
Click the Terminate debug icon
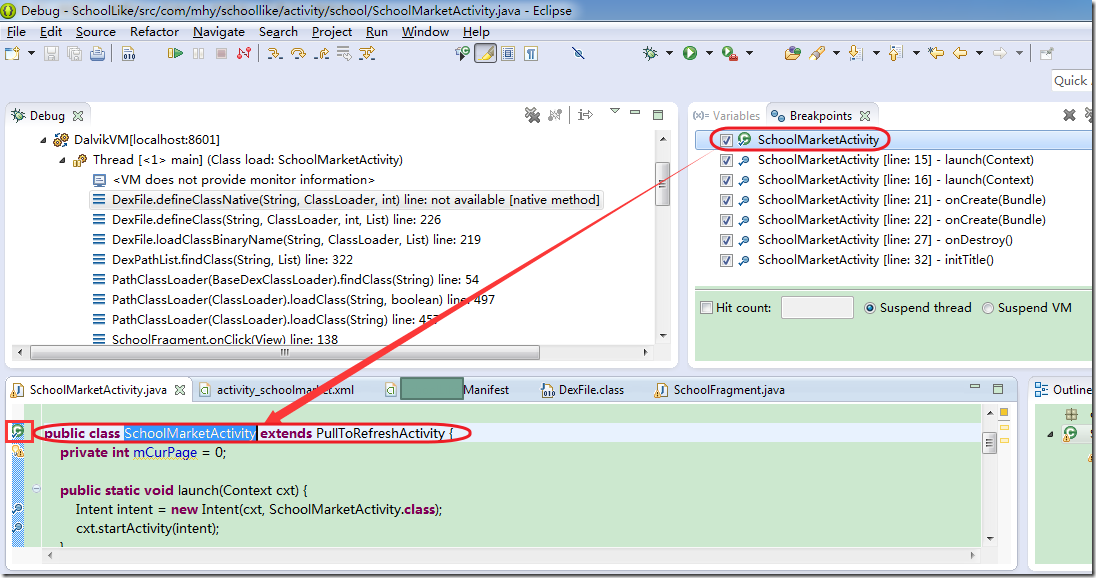tap(221, 53)
